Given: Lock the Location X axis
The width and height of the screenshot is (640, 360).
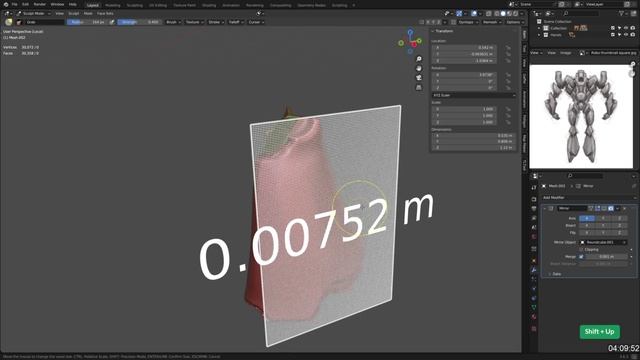Looking at the screenshot, I should [508, 47].
